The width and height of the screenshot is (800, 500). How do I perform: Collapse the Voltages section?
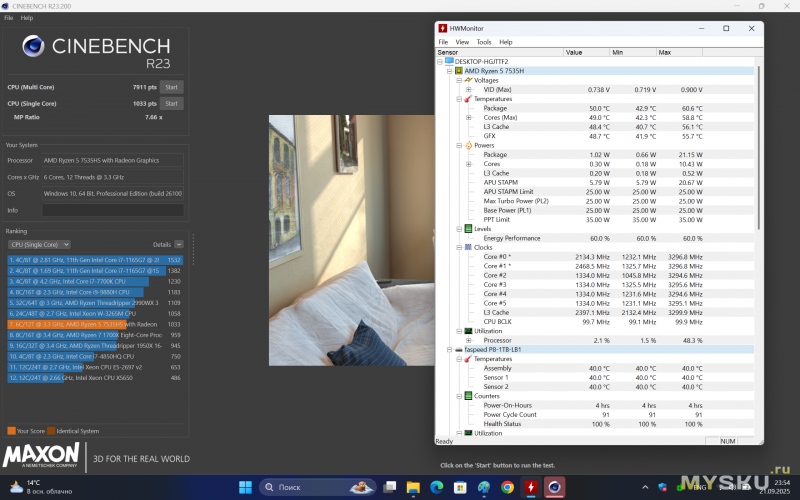pyautogui.click(x=459, y=80)
